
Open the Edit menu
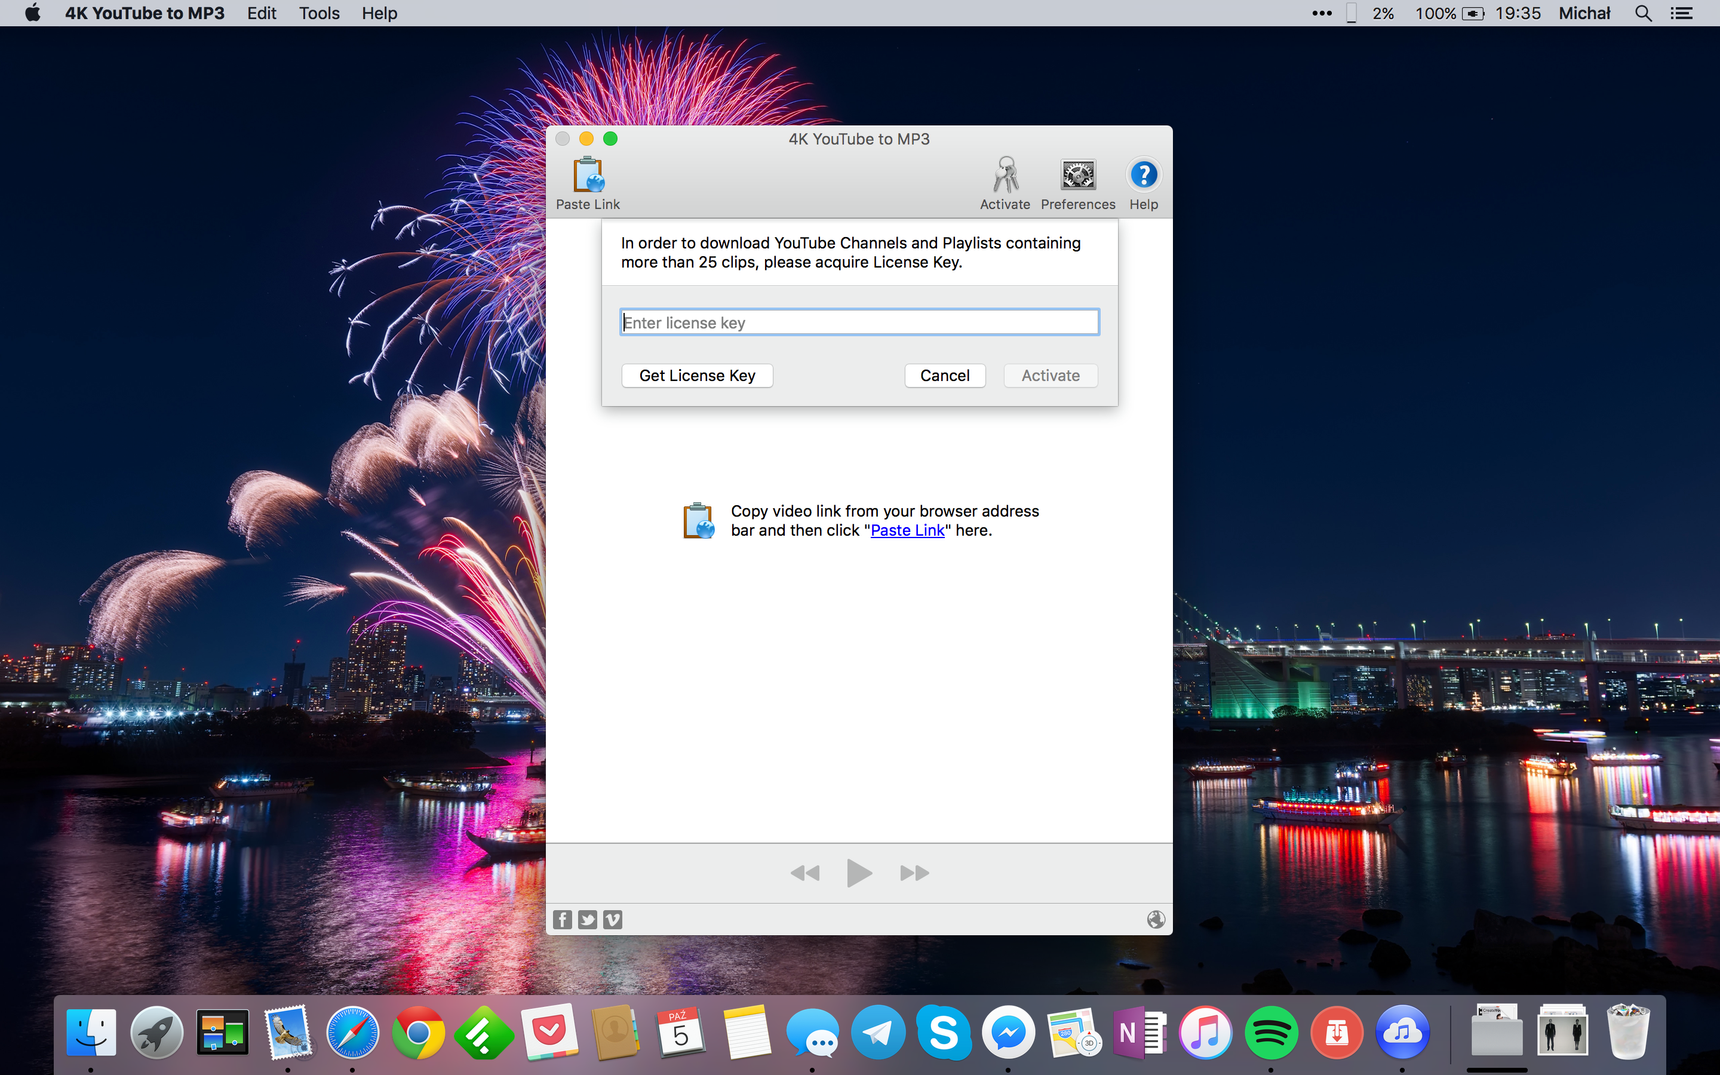coord(262,13)
